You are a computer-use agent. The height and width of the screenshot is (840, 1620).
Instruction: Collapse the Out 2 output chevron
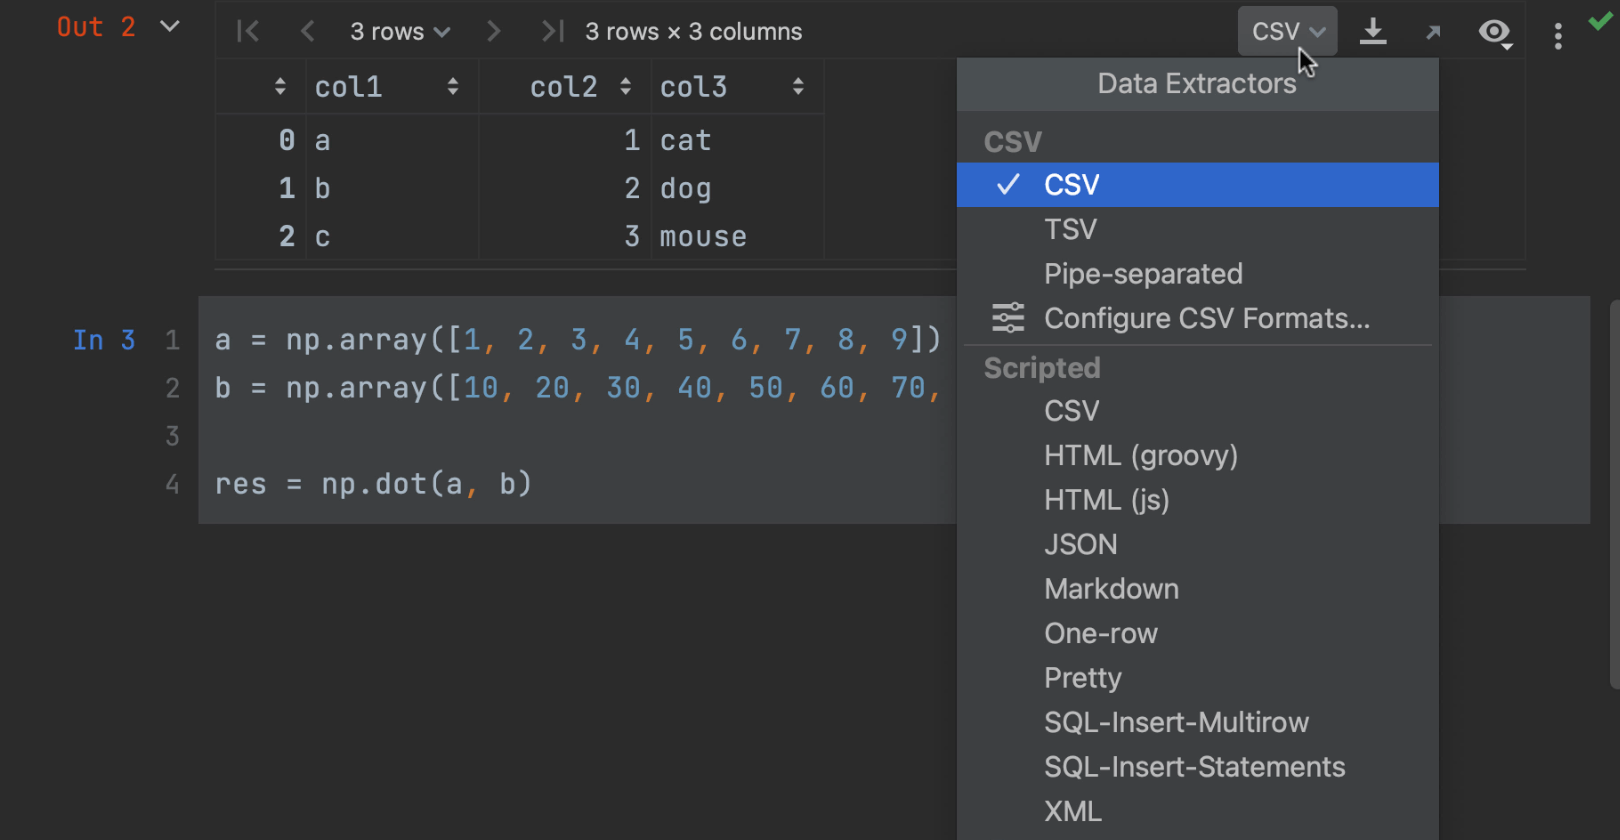tap(170, 27)
